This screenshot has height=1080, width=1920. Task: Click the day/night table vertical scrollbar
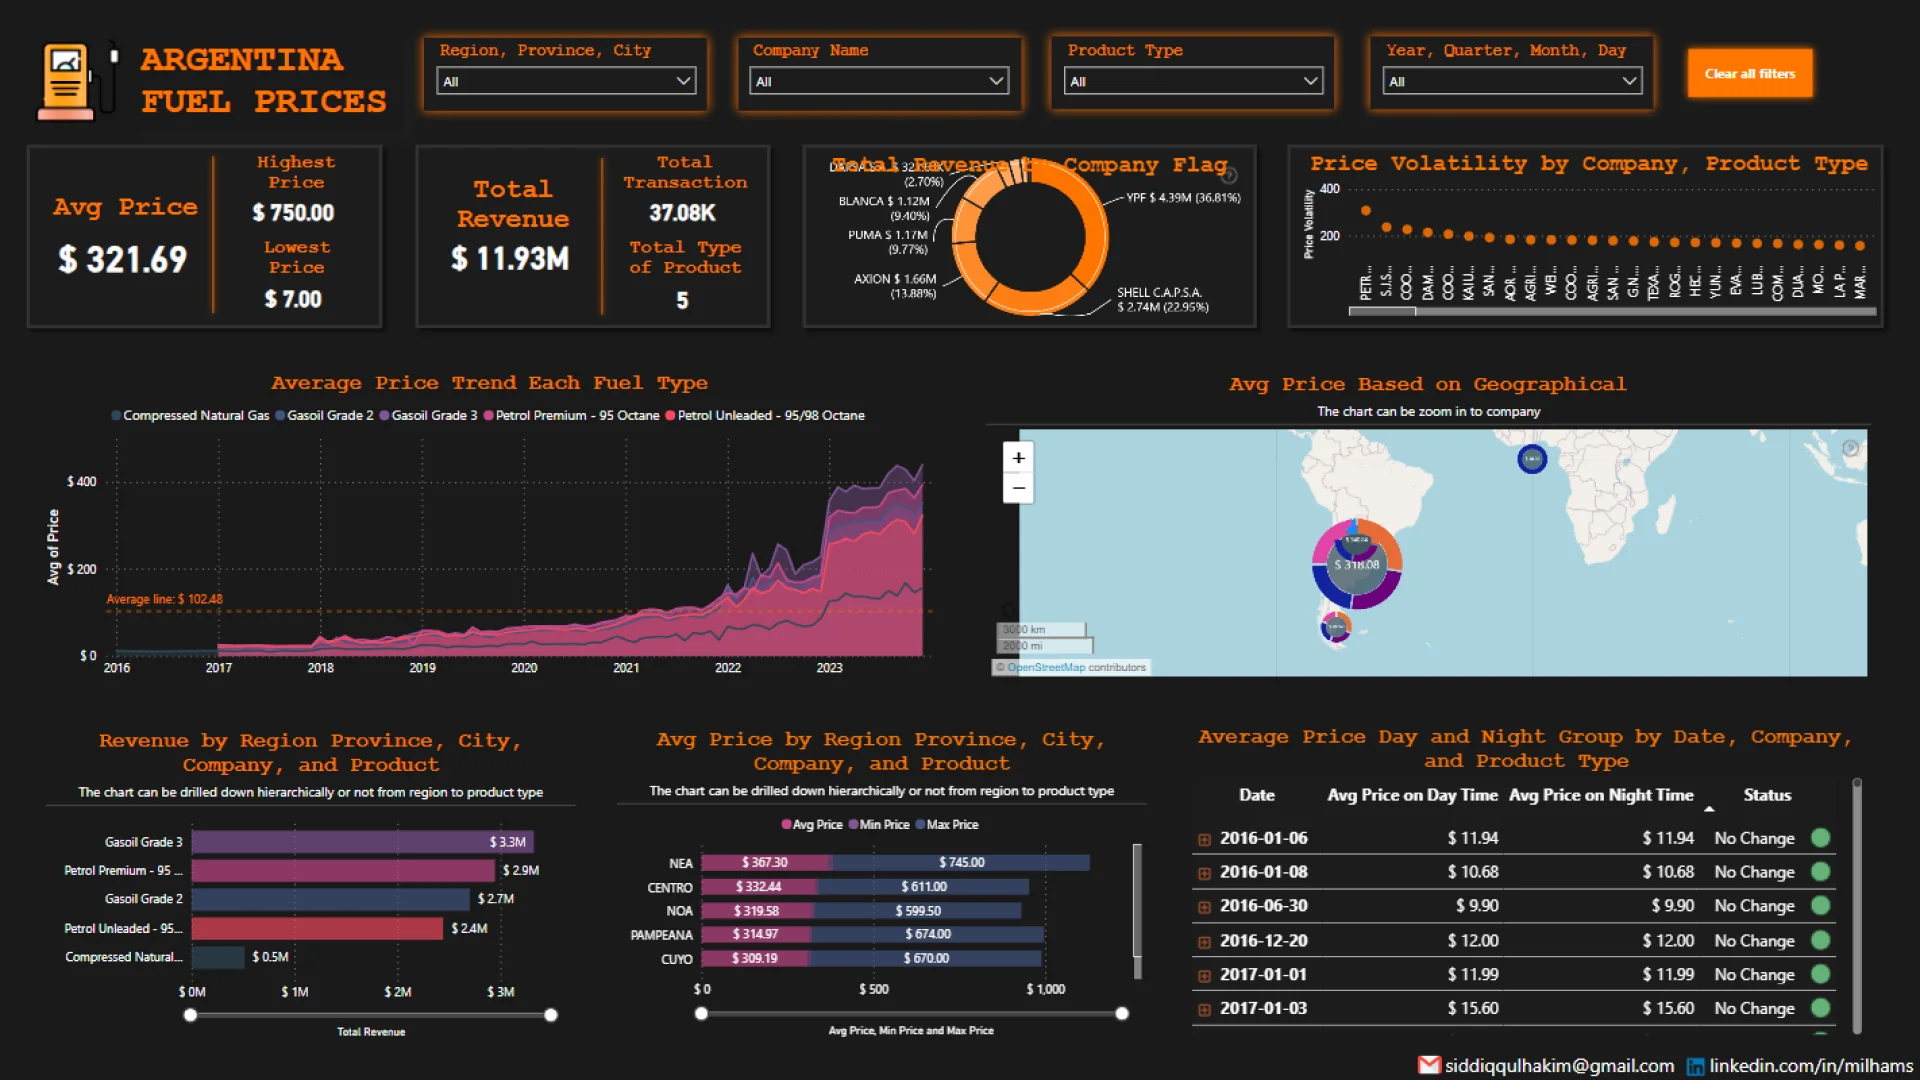pyautogui.click(x=1857, y=905)
